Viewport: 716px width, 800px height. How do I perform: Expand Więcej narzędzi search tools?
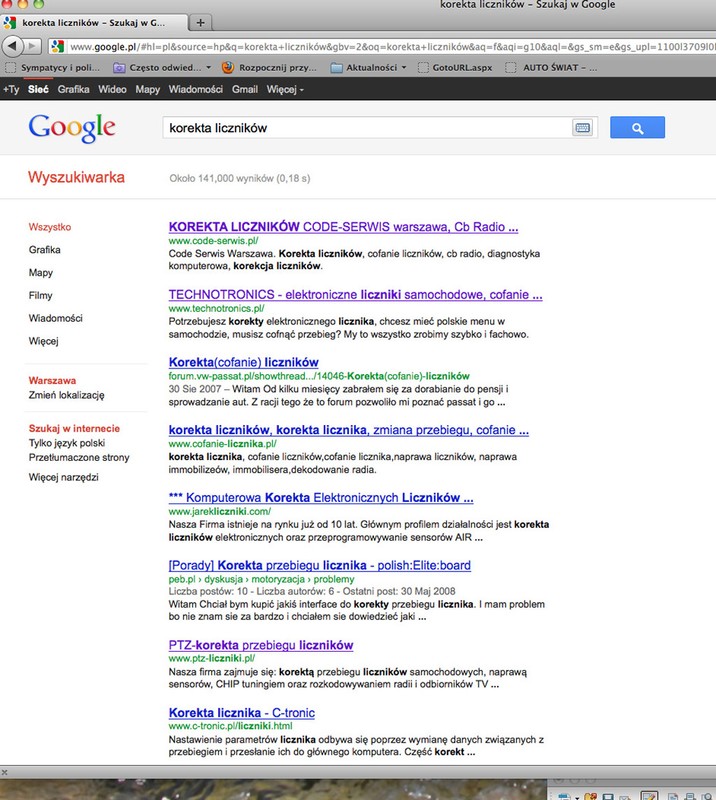pyautogui.click(x=63, y=477)
